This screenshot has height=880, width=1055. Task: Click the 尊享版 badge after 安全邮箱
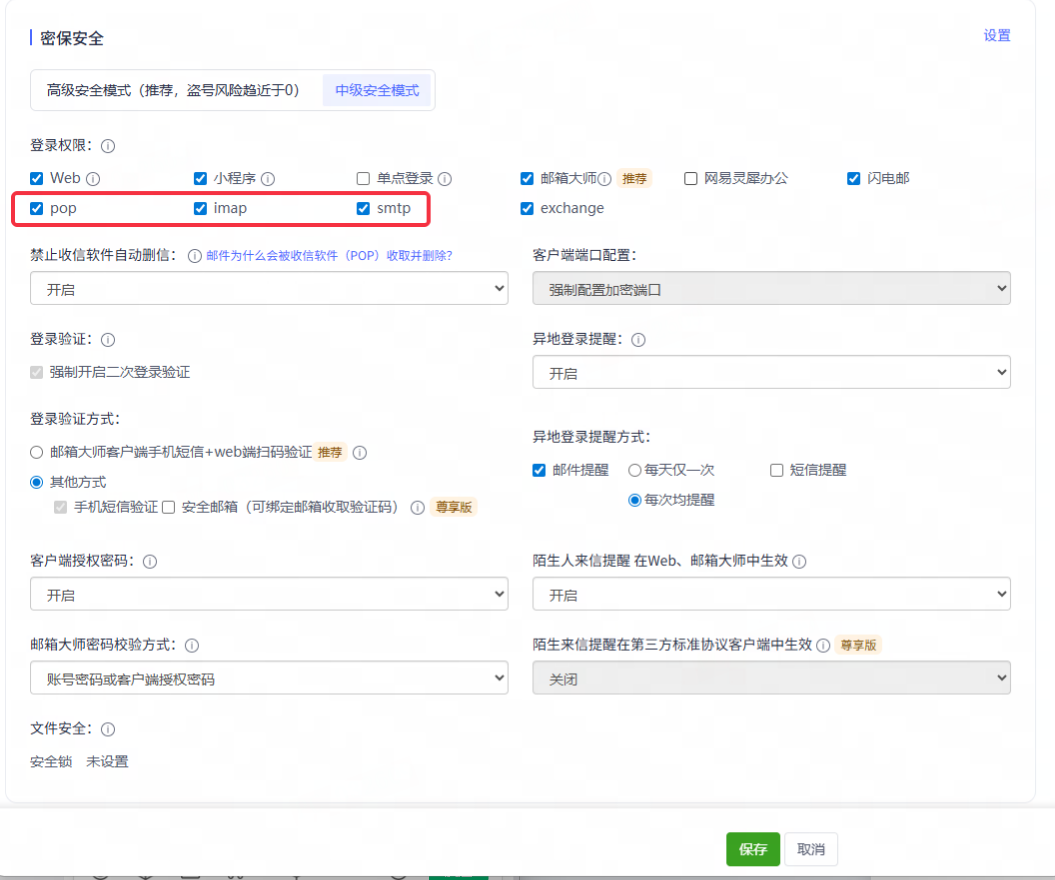(453, 507)
